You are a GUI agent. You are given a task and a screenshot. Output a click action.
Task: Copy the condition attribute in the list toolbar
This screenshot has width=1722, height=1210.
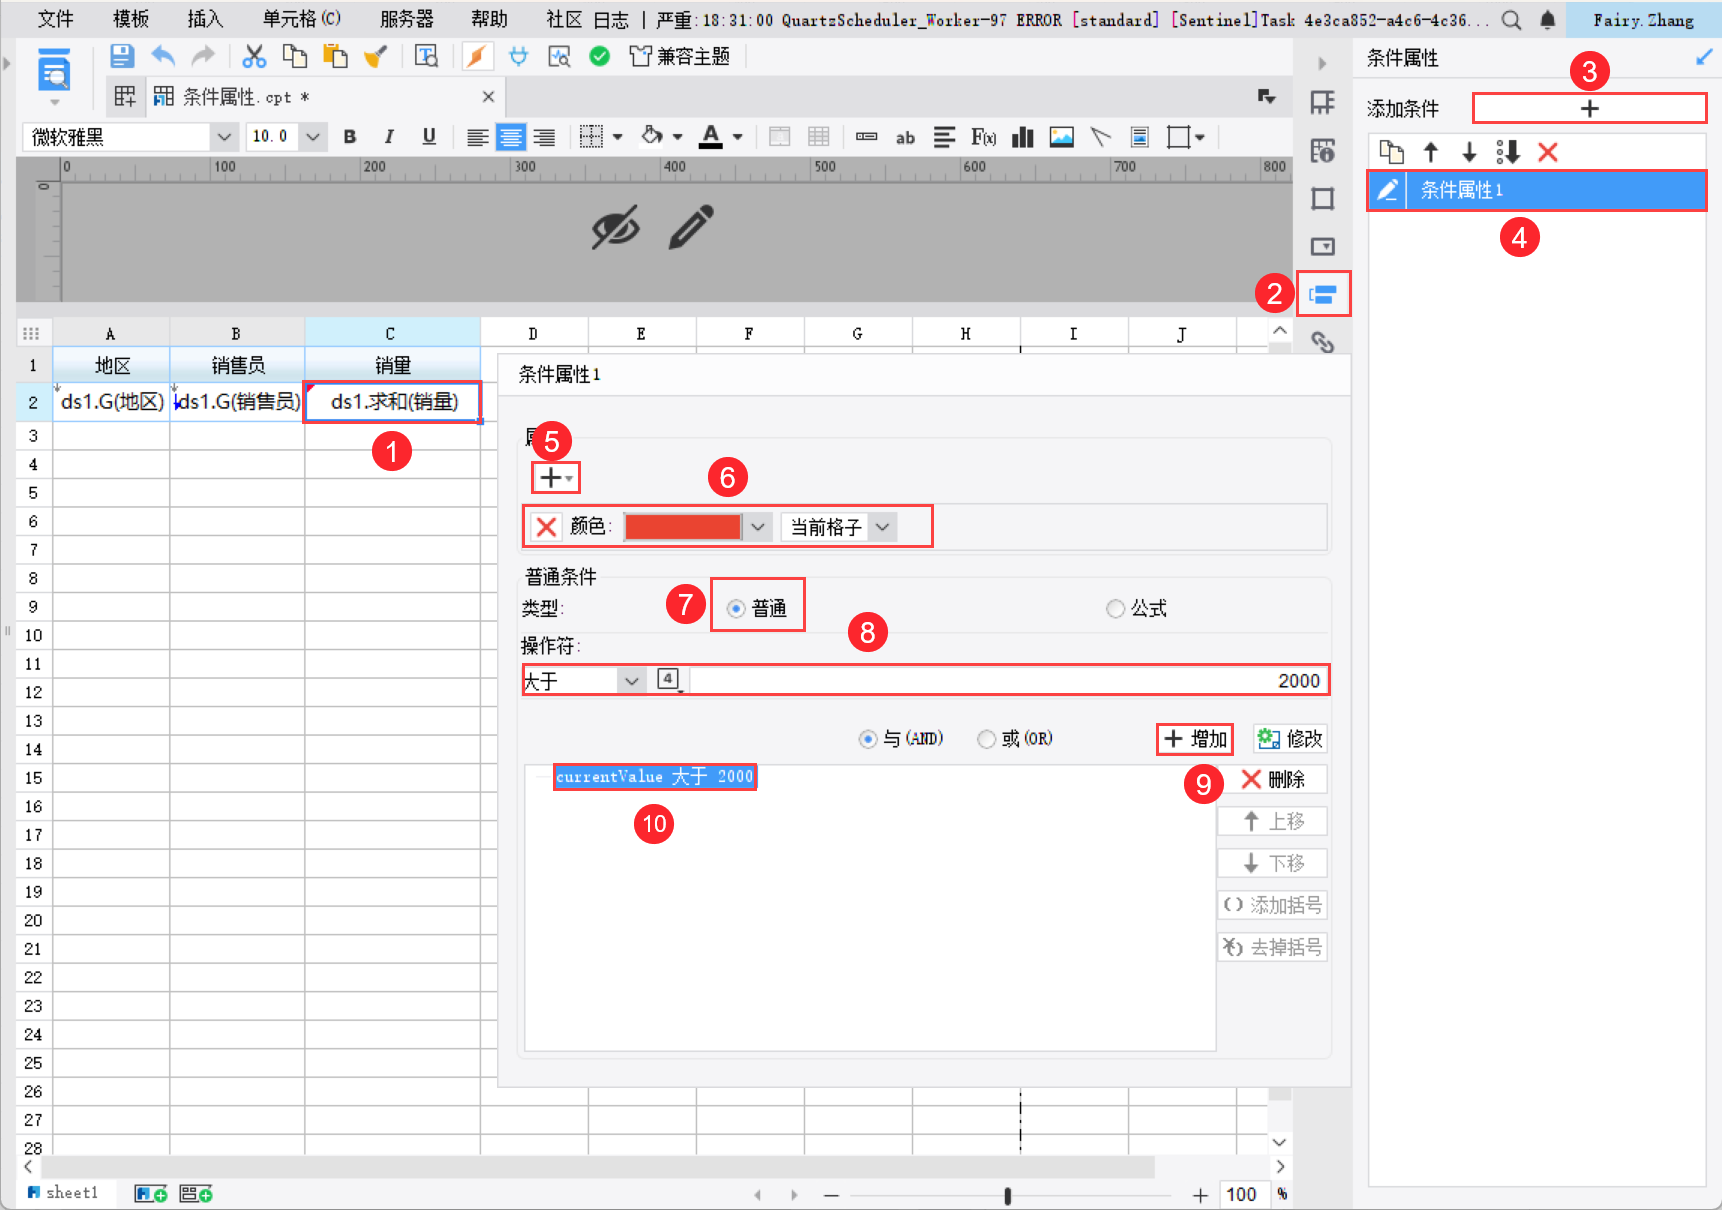(1392, 152)
